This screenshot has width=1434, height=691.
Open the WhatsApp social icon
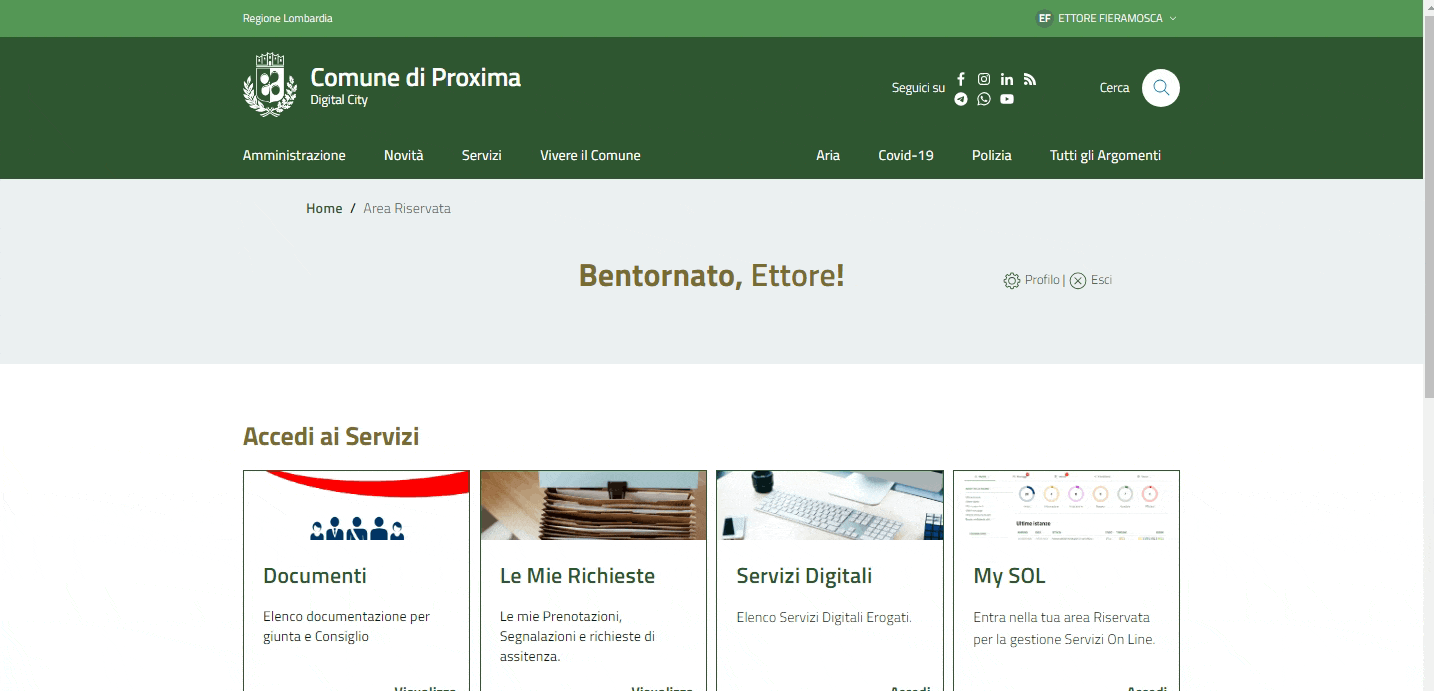tap(984, 99)
